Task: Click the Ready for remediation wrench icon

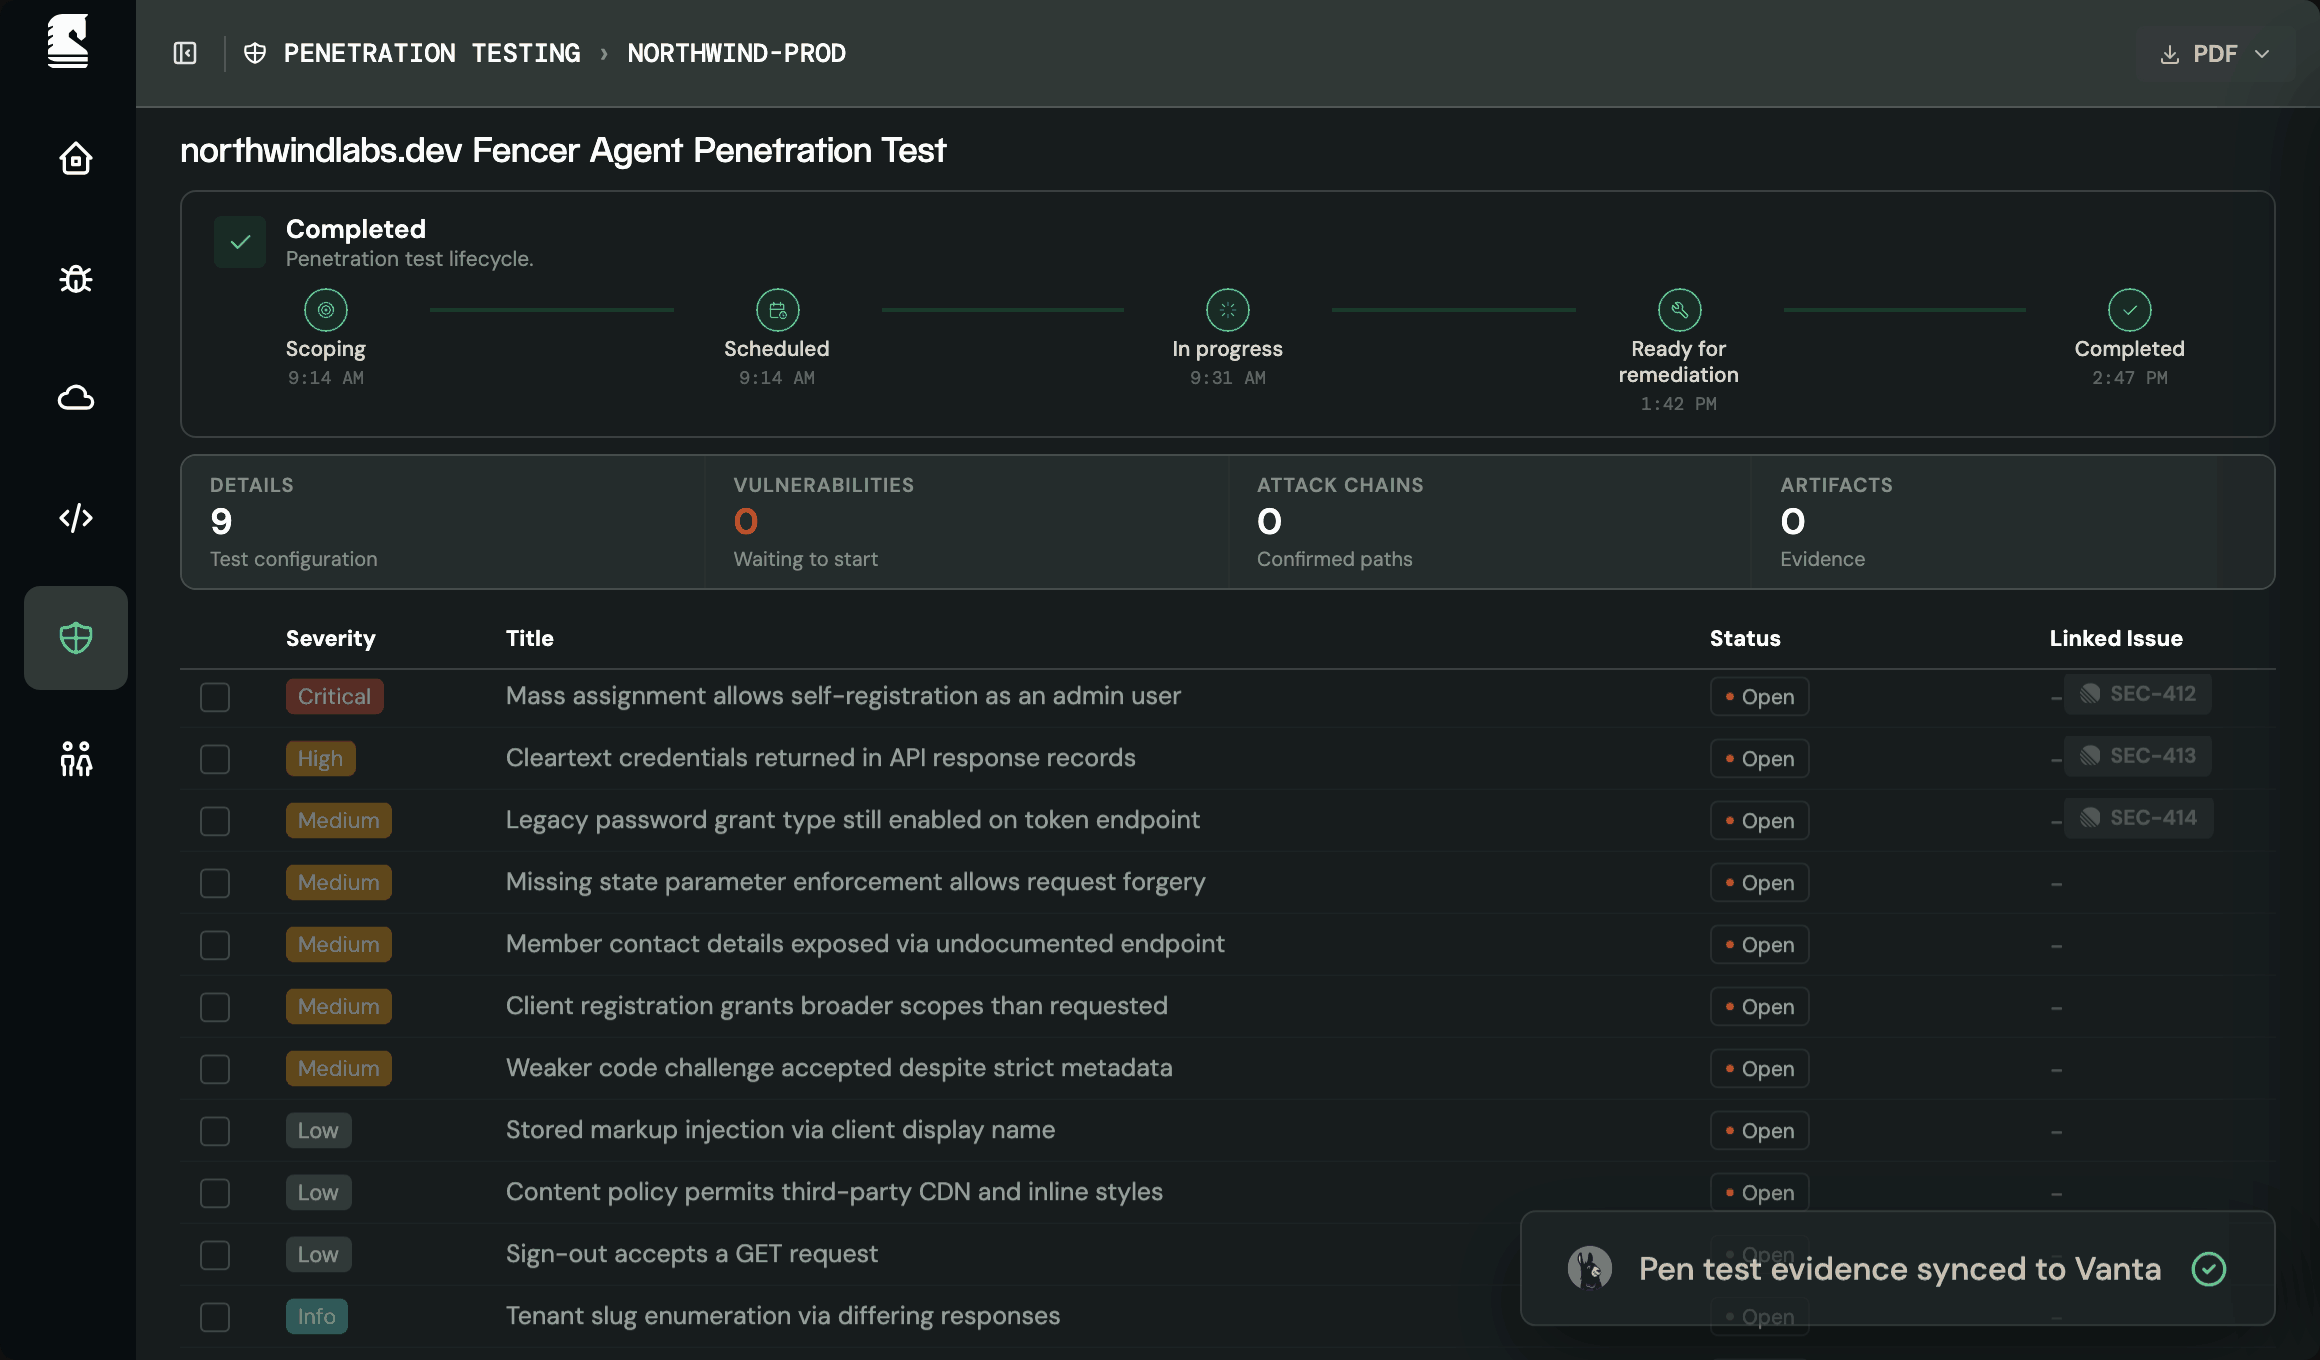Action: tap(1680, 310)
